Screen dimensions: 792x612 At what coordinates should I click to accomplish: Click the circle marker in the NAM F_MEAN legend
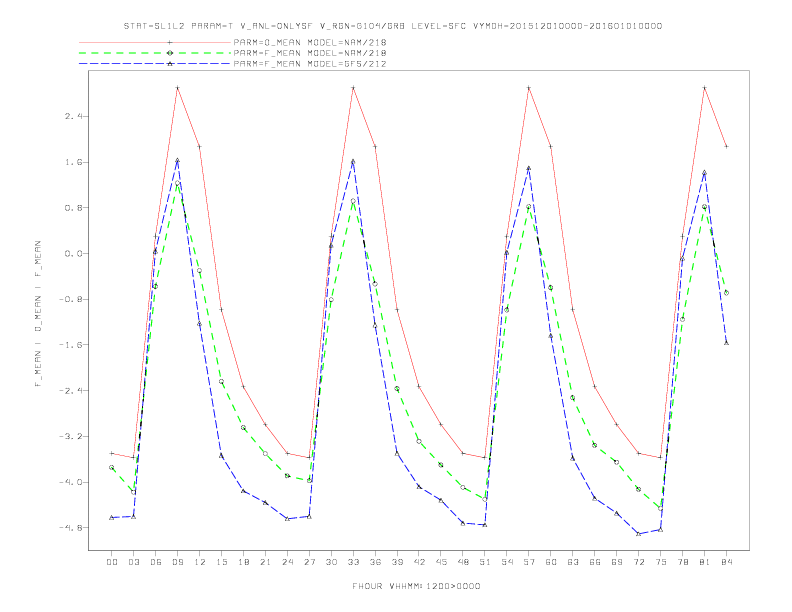170,53
